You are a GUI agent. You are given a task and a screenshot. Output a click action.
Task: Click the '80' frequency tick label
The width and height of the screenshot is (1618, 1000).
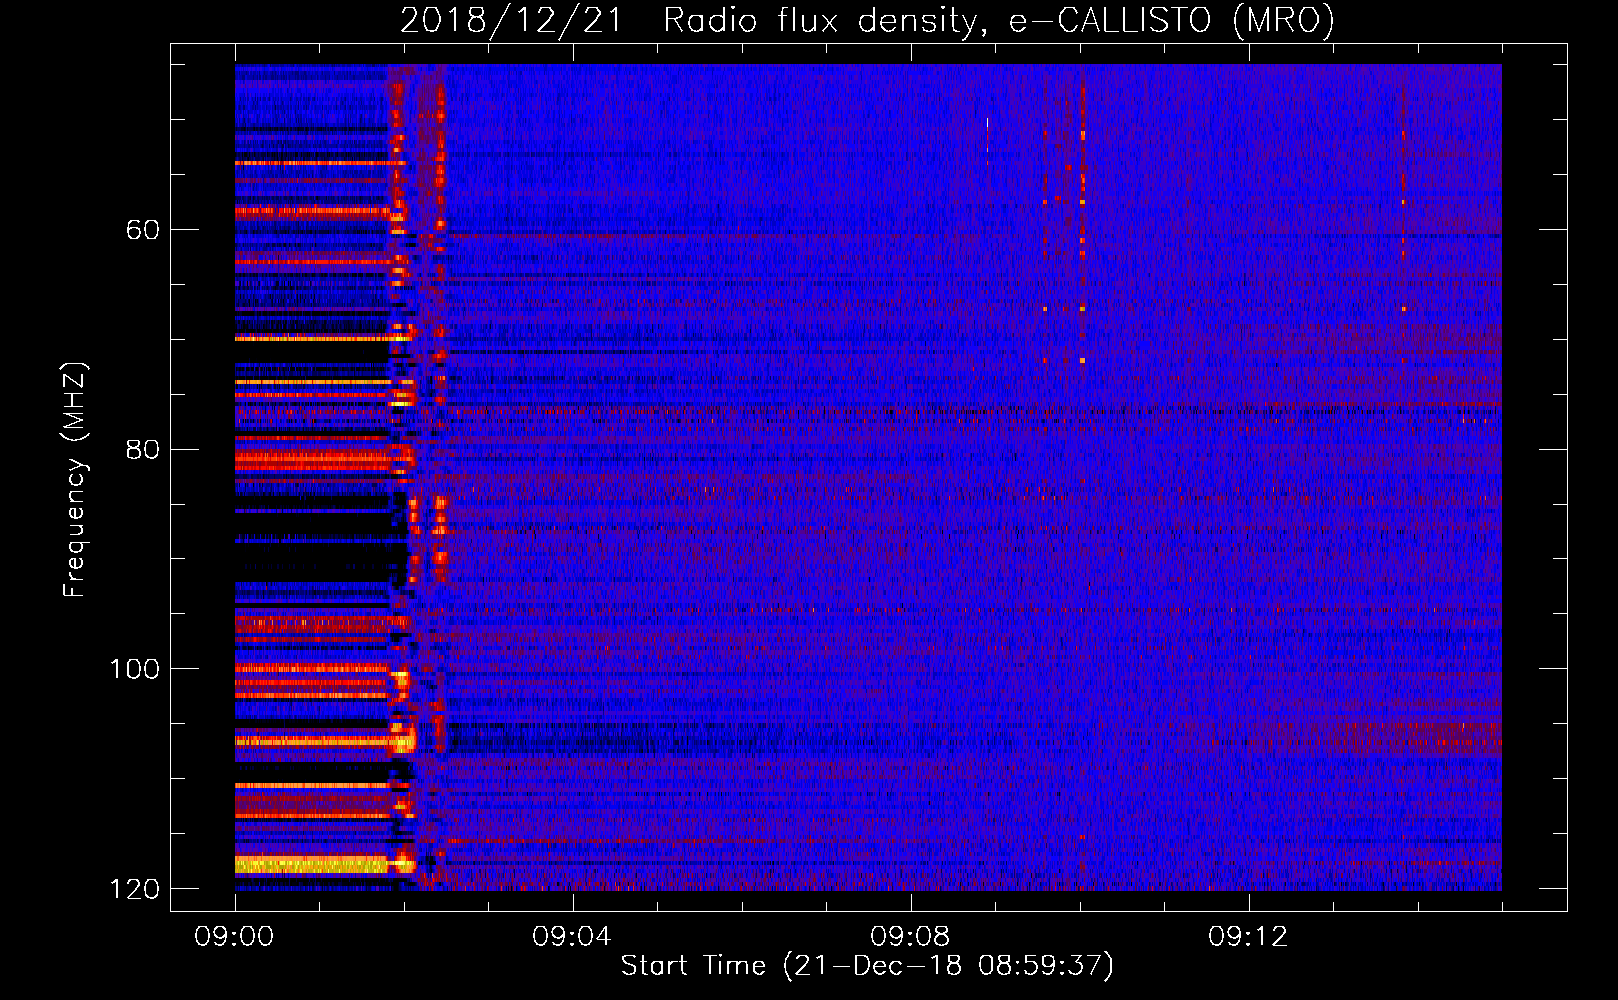pos(143,449)
